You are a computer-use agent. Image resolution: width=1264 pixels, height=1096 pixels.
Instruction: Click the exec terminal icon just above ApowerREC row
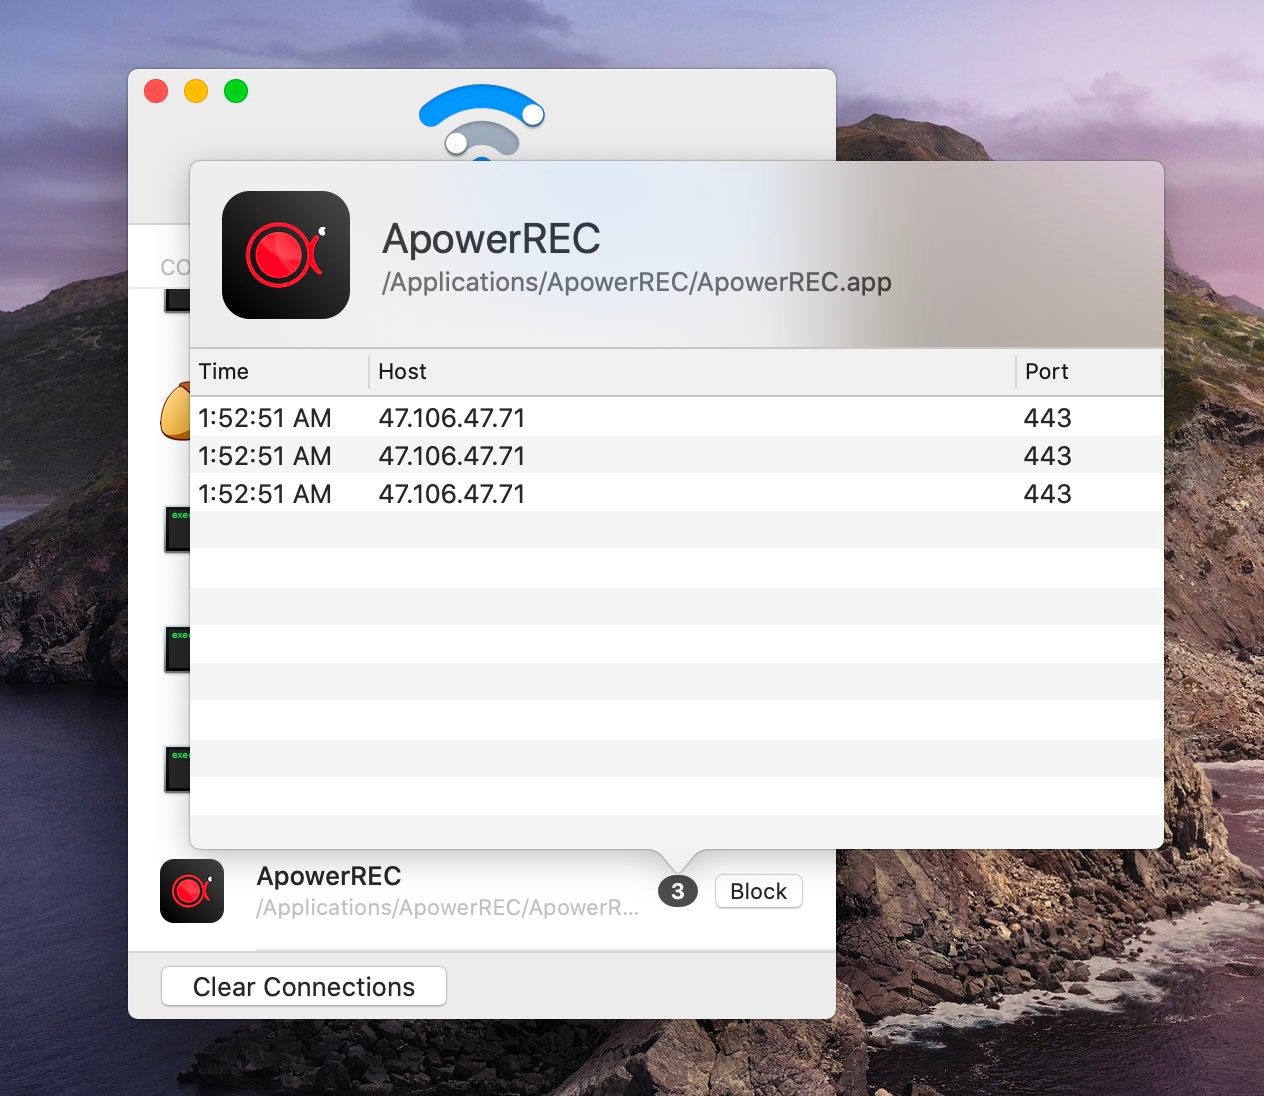click(177, 769)
